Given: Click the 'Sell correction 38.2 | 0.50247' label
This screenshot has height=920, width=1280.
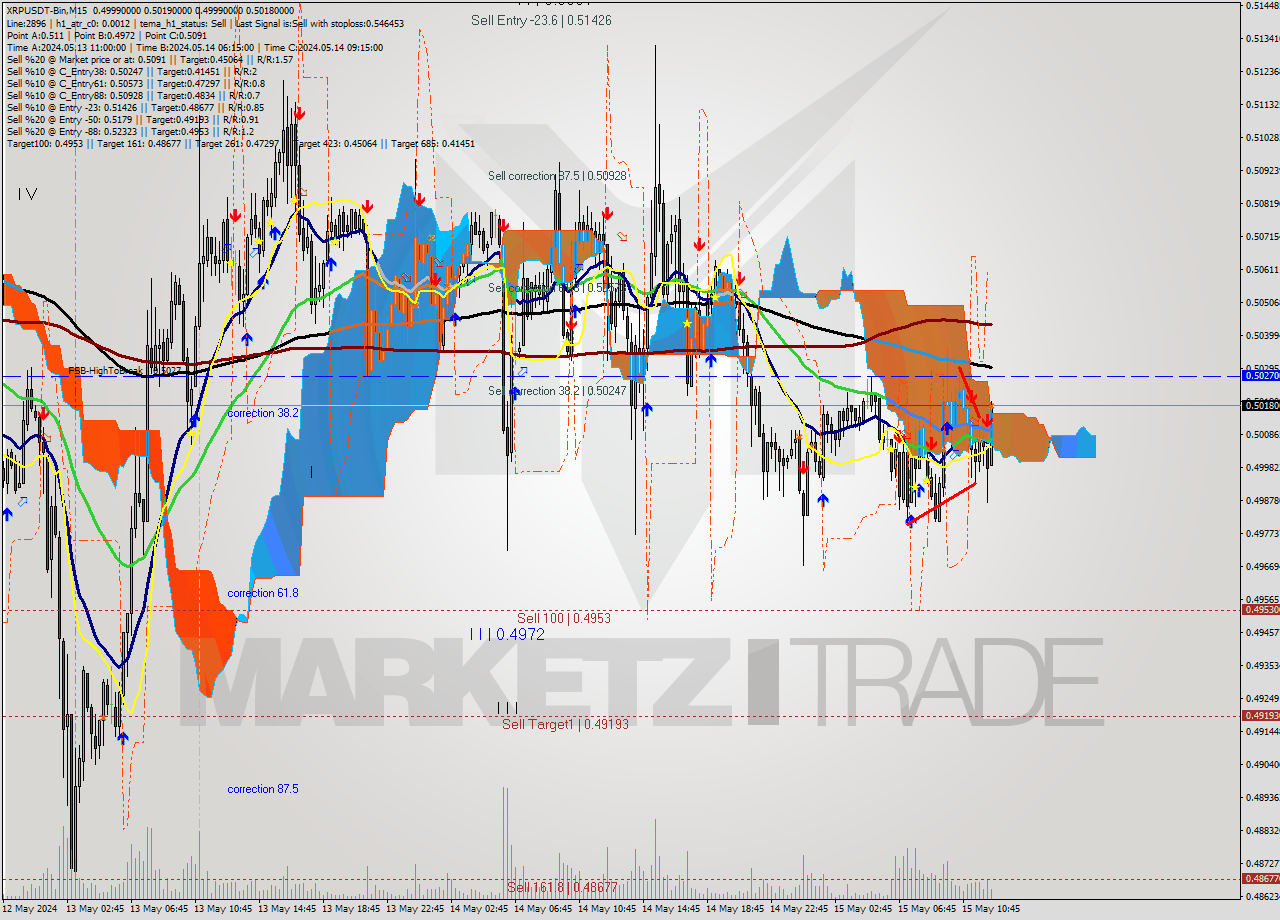Looking at the screenshot, I should pyautogui.click(x=557, y=391).
